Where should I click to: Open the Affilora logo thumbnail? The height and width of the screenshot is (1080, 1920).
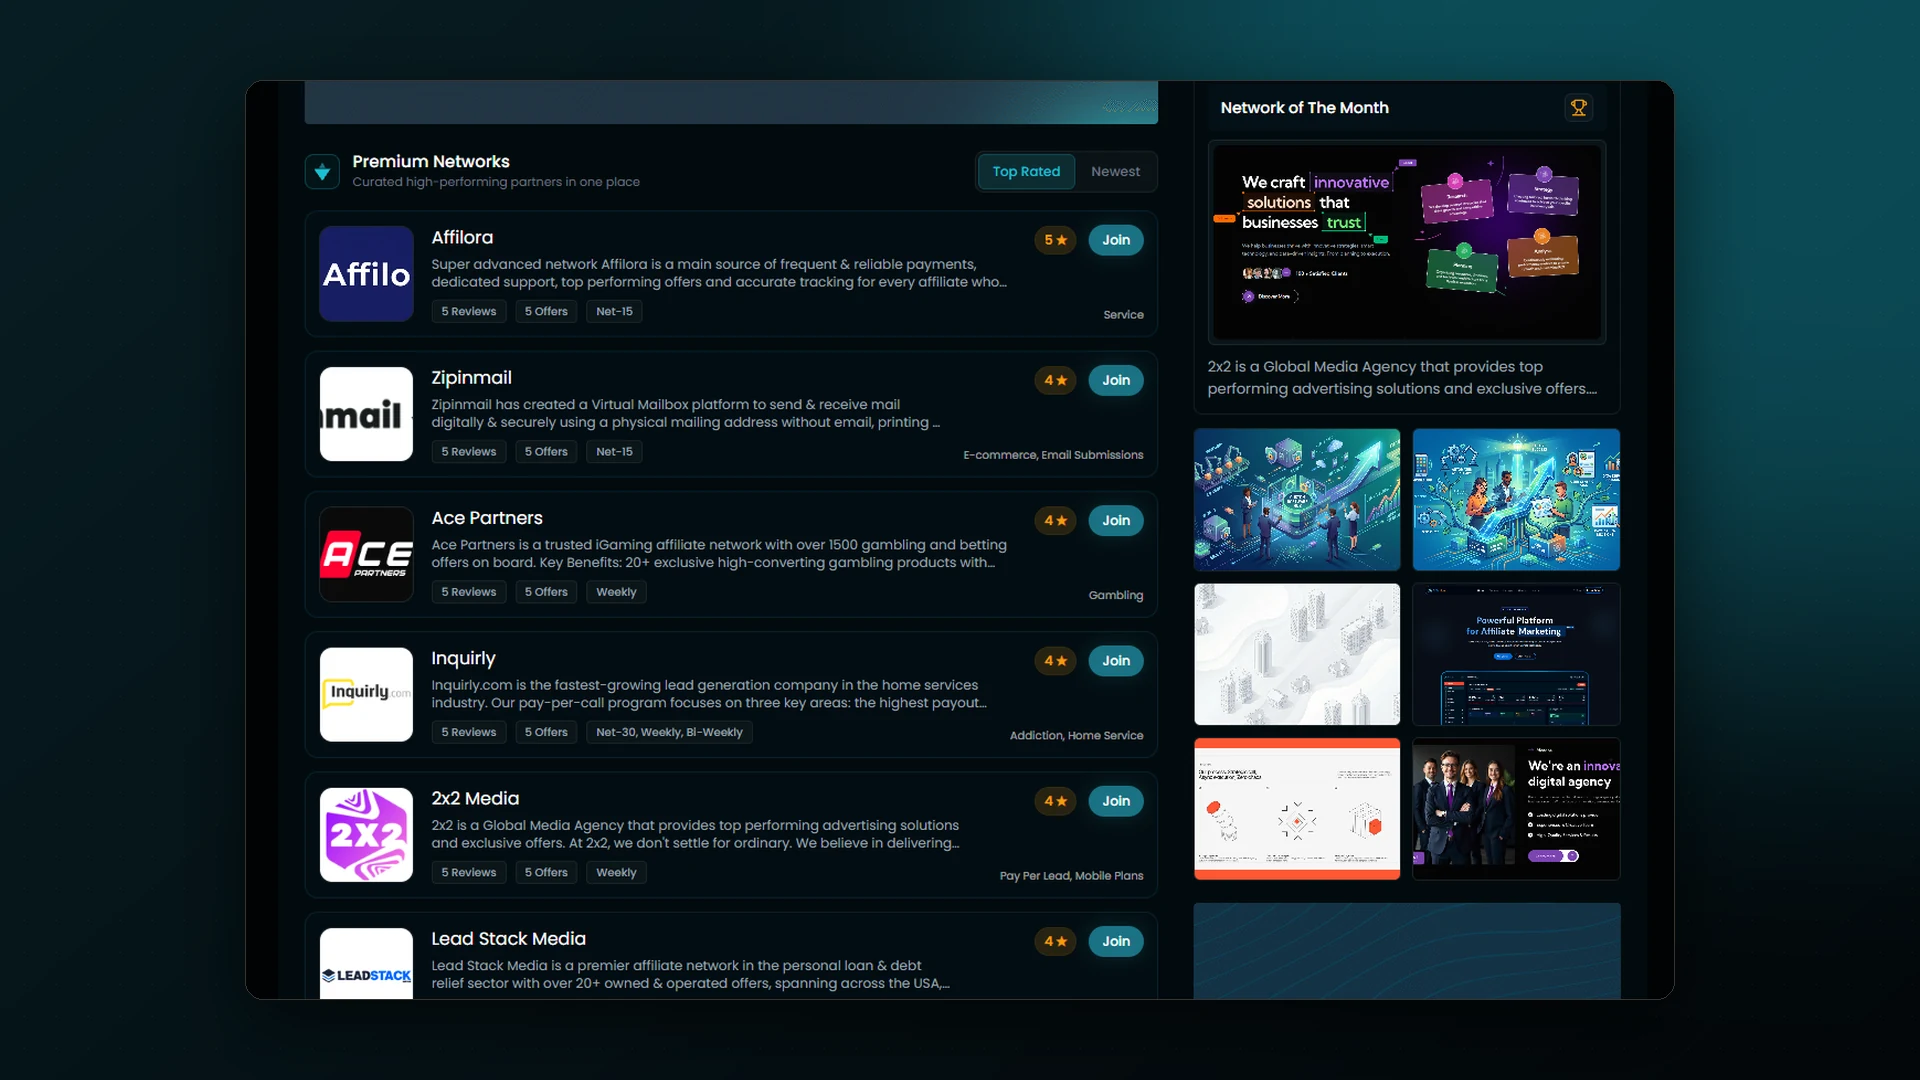tap(366, 274)
